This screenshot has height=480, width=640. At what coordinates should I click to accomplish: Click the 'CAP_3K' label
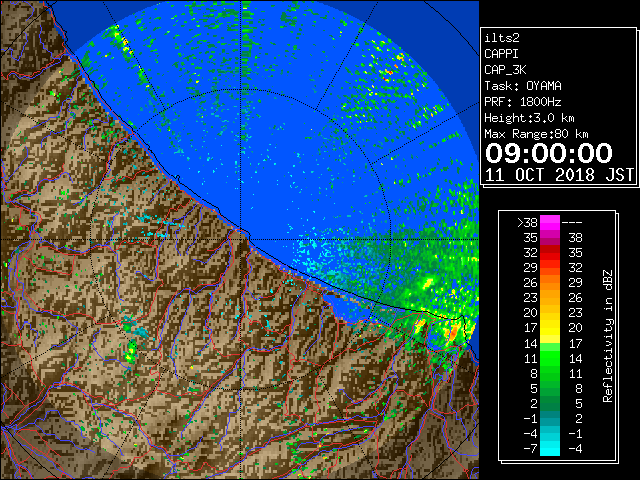(x=505, y=70)
